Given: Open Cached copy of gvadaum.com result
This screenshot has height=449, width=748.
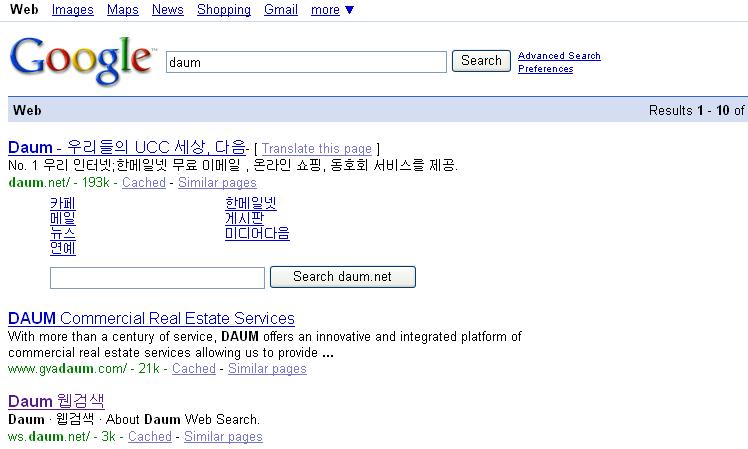Looking at the screenshot, I should click(194, 368).
